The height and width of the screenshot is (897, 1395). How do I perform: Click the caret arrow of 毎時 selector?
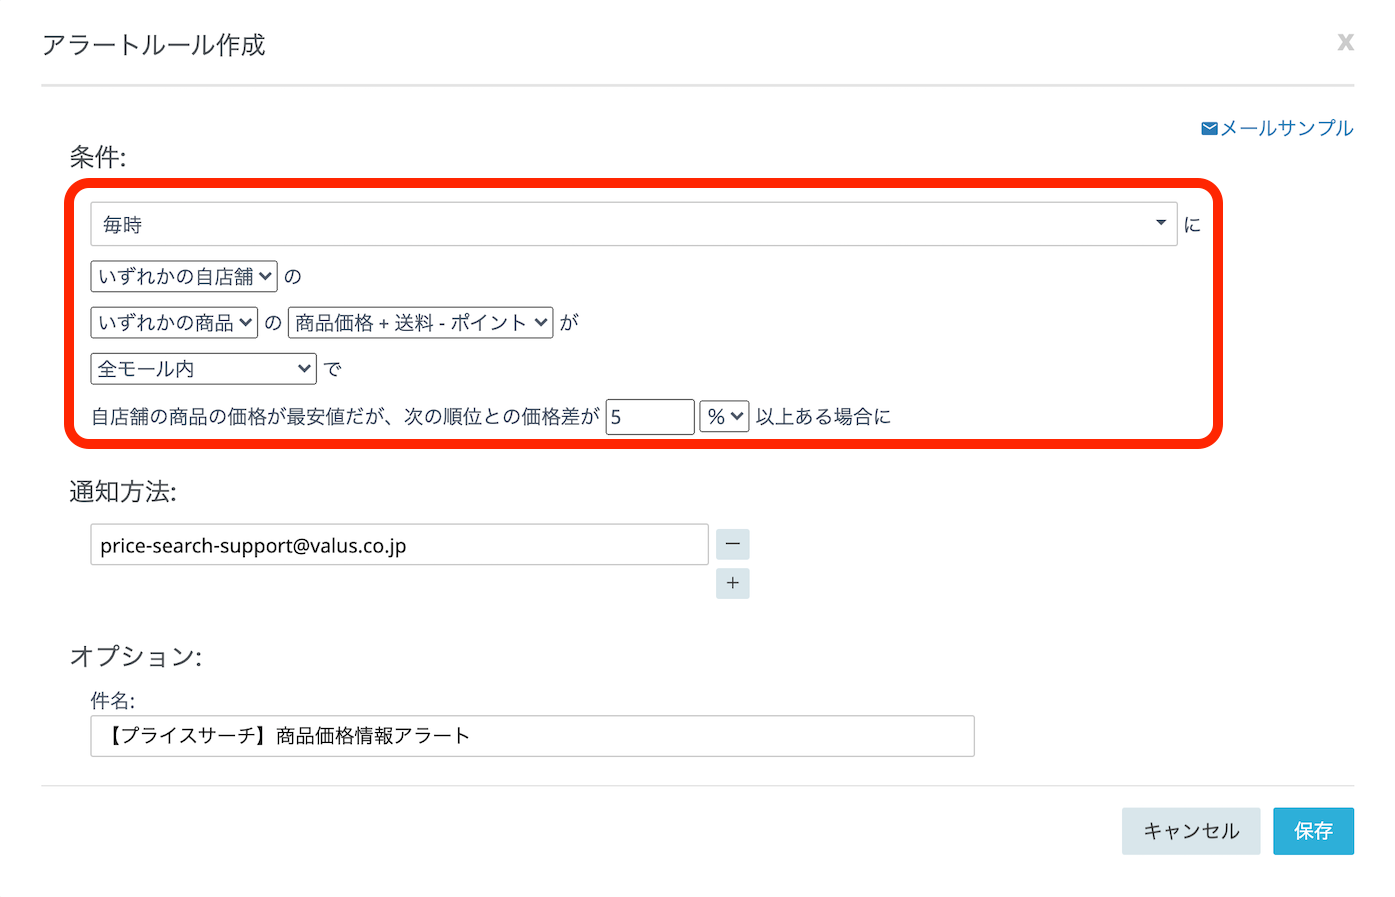pyautogui.click(x=1160, y=223)
